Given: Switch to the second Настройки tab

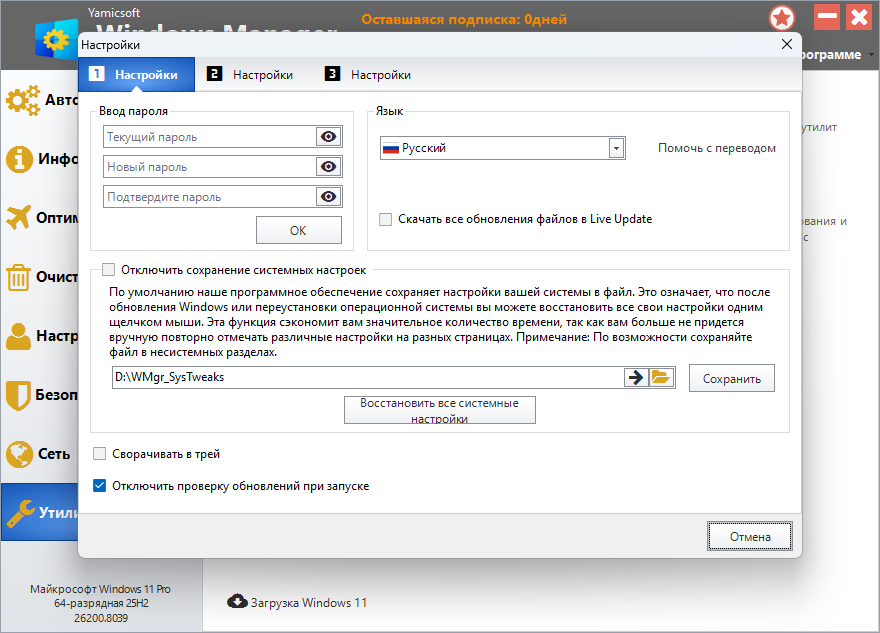Looking at the screenshot, I should pos(251,74).
